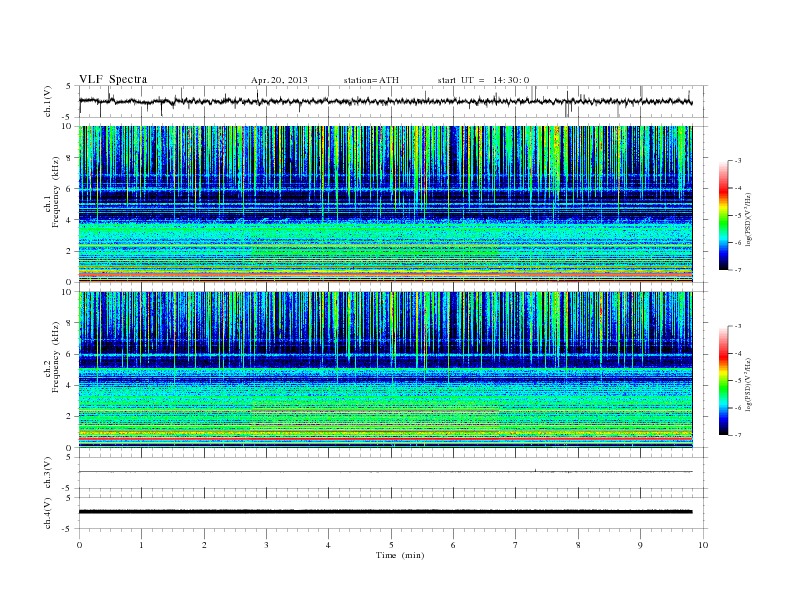Click the ch.1 "Frequency (kHz)" axis label
The height and width of the screenshot is (612, 792).
[x=56, y=192]
